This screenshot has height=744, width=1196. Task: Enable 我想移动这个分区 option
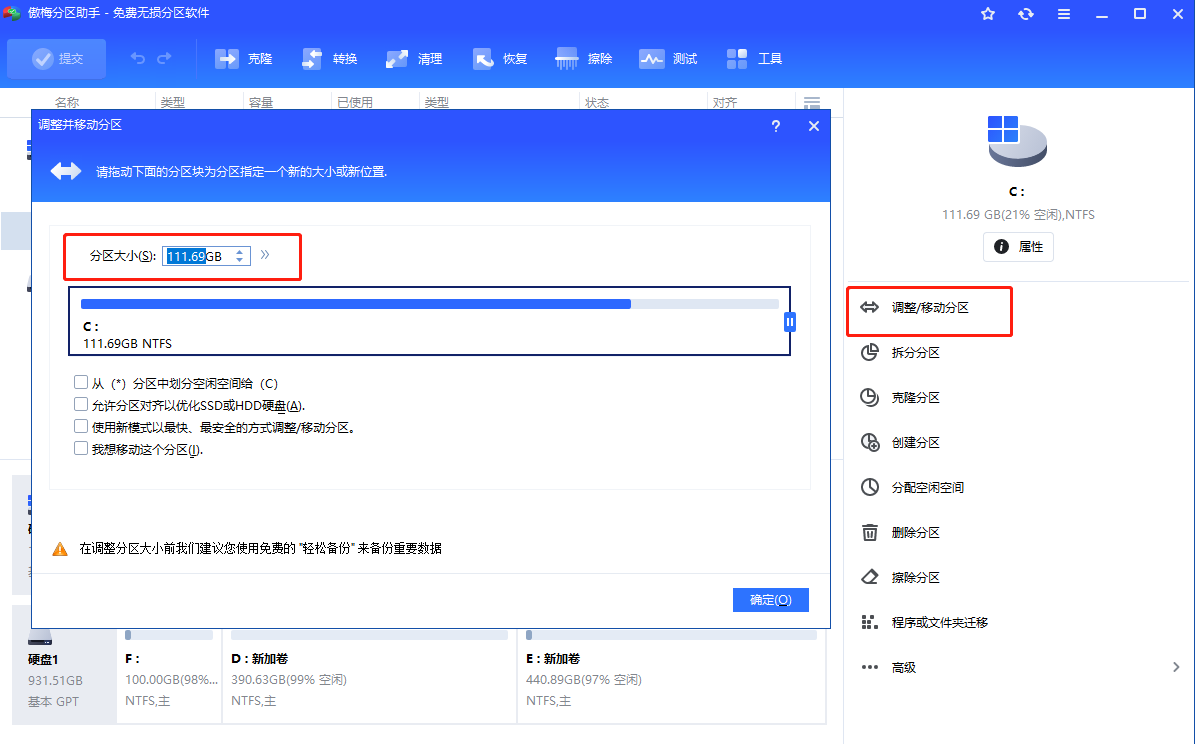[x=81, y=448]
